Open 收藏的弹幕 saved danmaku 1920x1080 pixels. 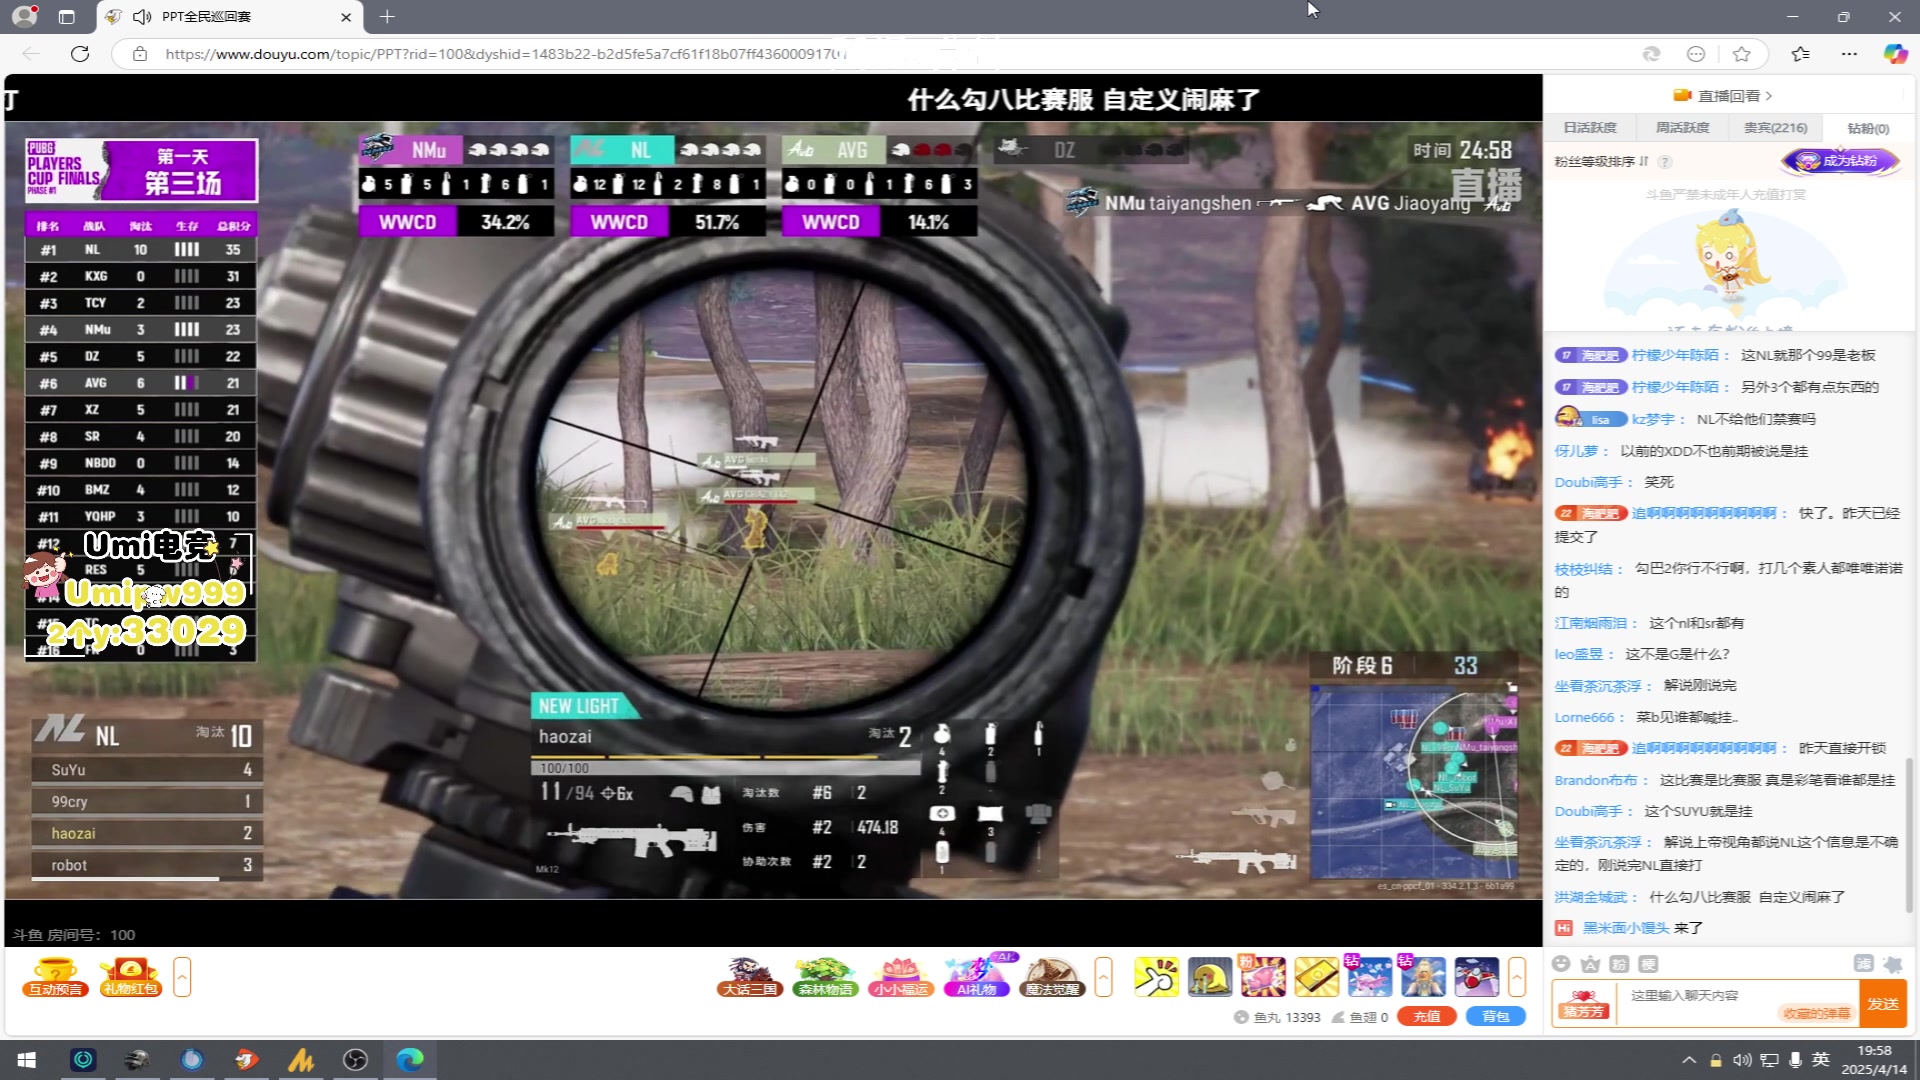1817,1013
